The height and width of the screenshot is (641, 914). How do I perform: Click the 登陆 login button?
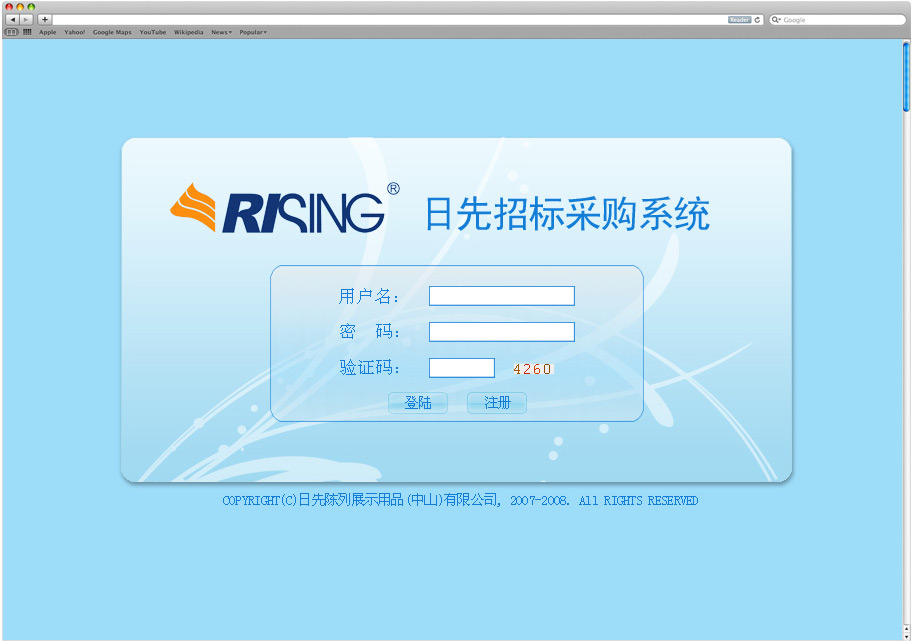418,403
